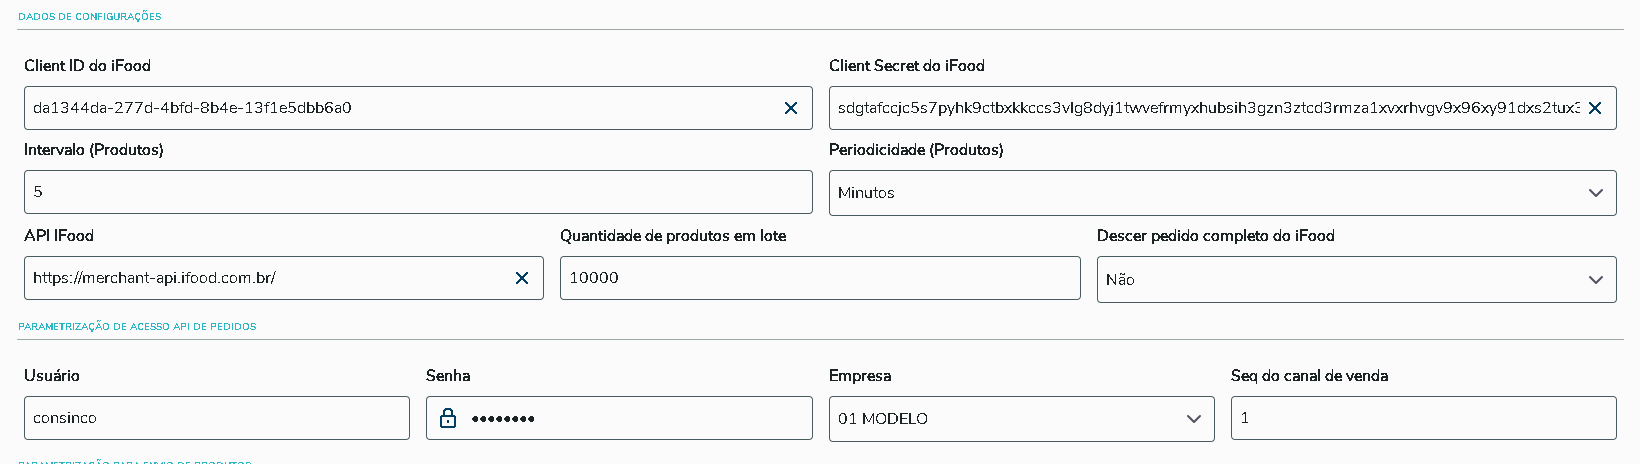Click the lock icon in Senha field
Screen dimensions: 1640x464
coord(448,418)
